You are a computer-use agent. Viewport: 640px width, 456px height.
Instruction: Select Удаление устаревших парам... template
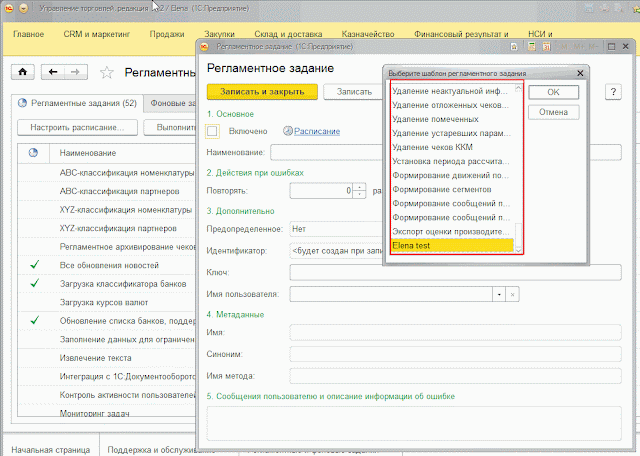click(x=452, y=133)
